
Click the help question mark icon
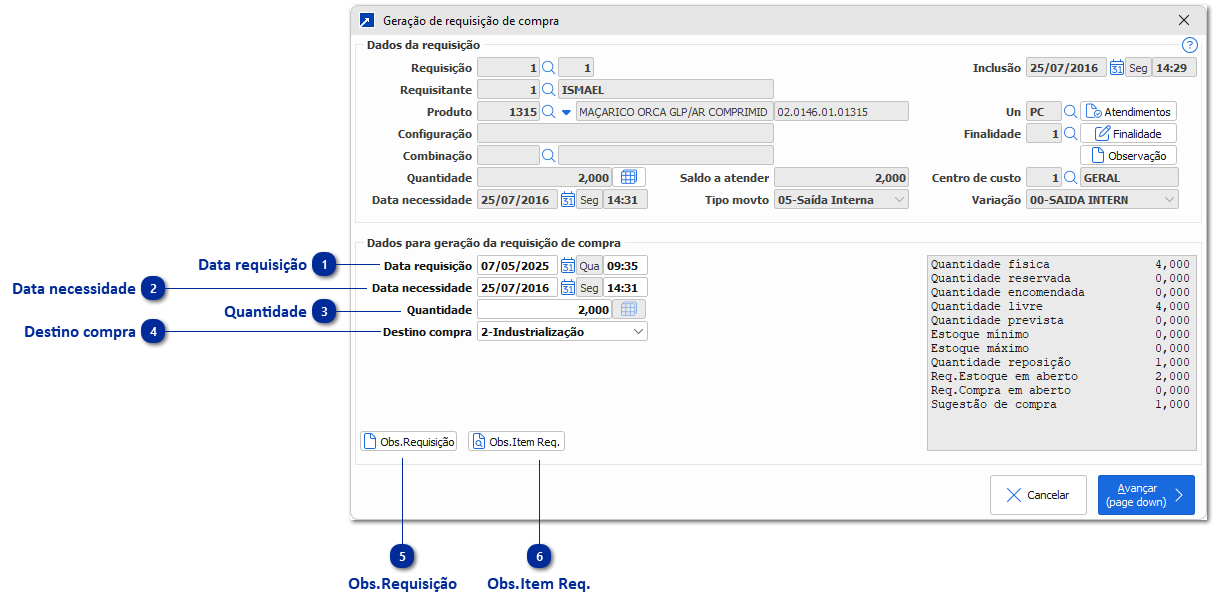(1189, 45)
